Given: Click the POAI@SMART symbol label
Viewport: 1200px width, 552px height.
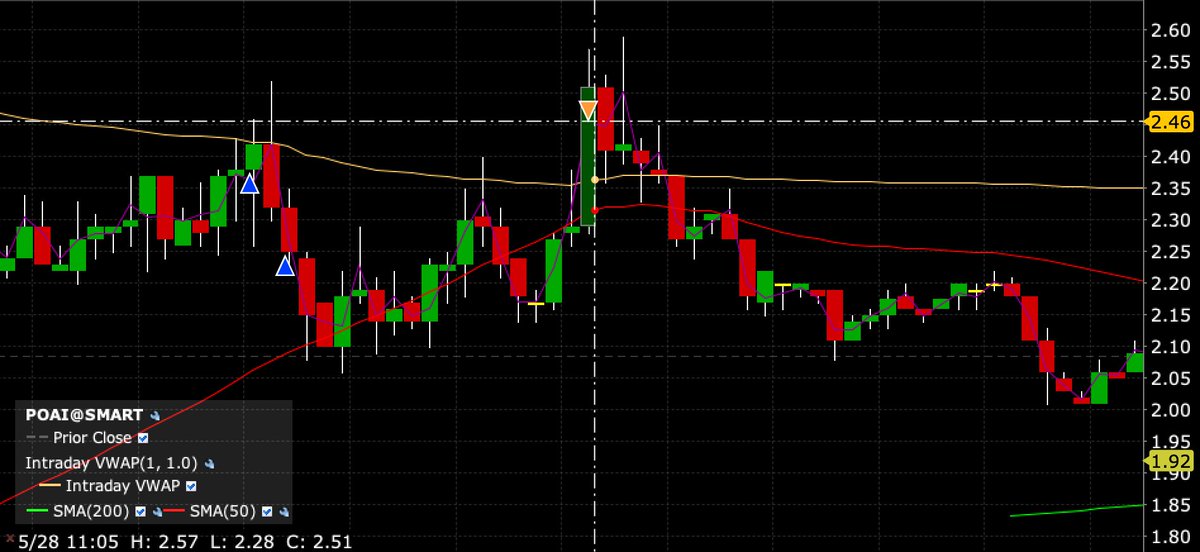Looking at the screenshot, I should pos(84,415).
